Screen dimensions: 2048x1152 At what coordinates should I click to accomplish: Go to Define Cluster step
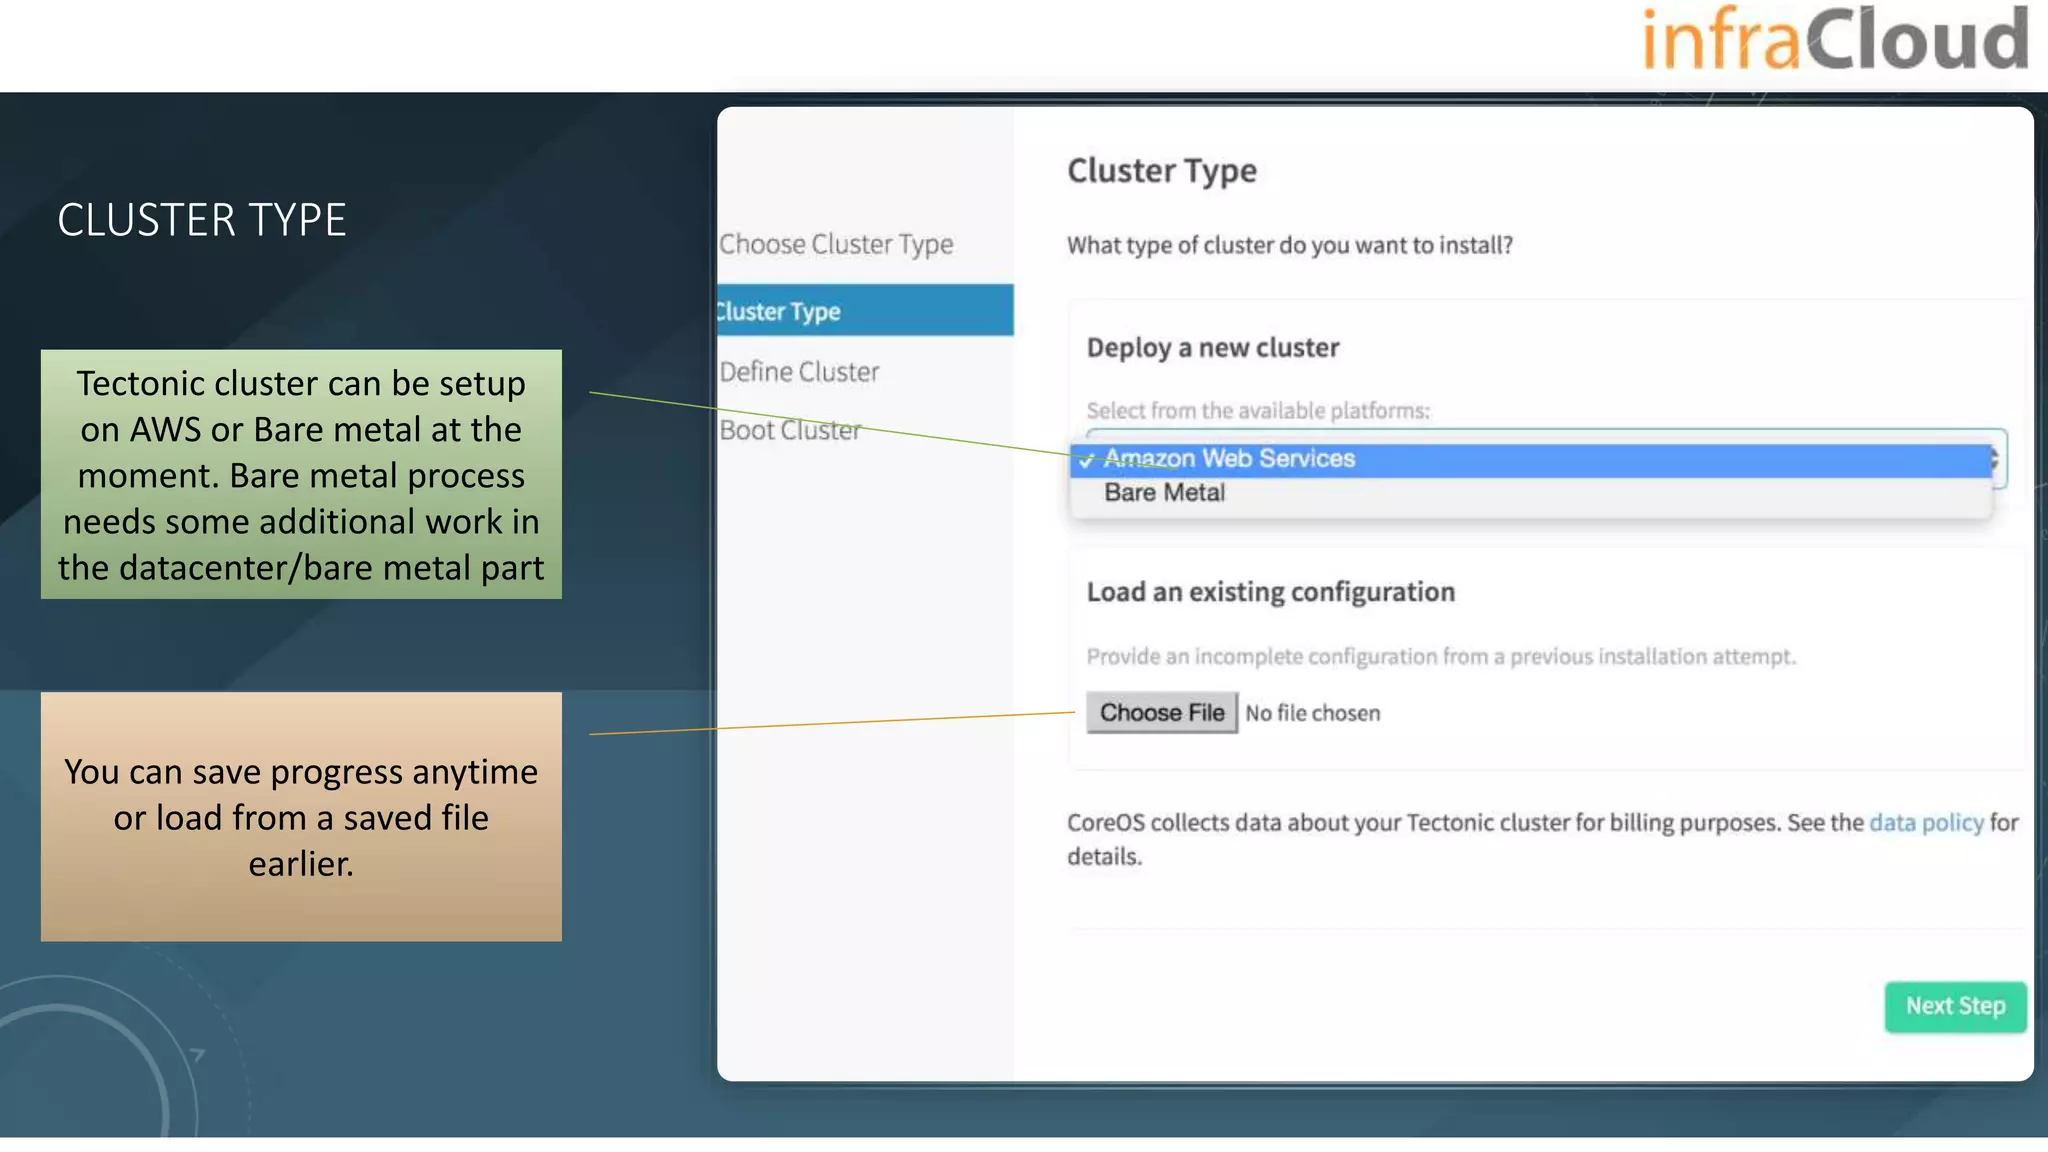click(799, 372)
